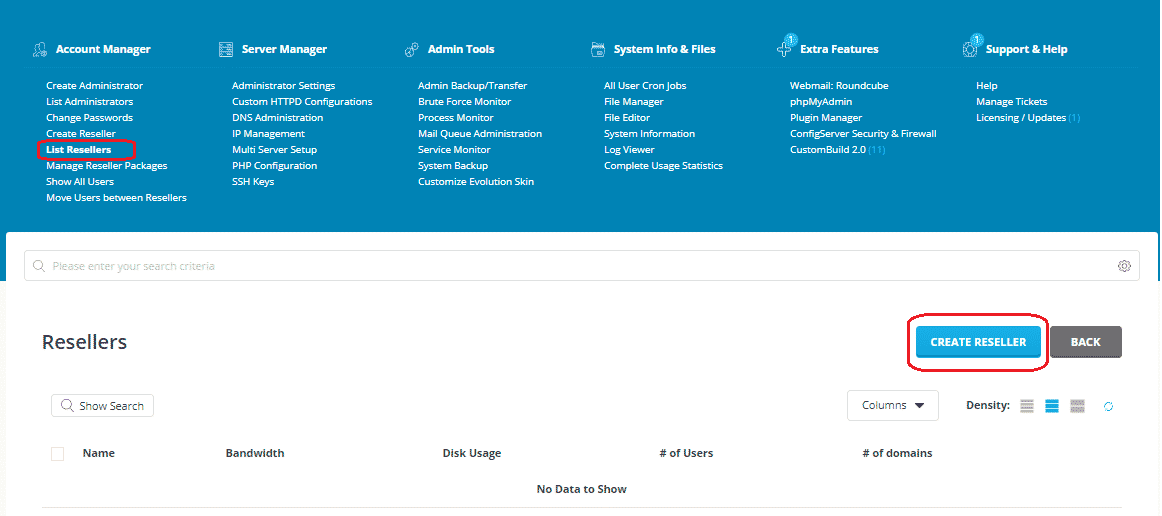This screenshot has width=1162, height=516.
Task: Open Service Monitor link
Action: [454, 150]
